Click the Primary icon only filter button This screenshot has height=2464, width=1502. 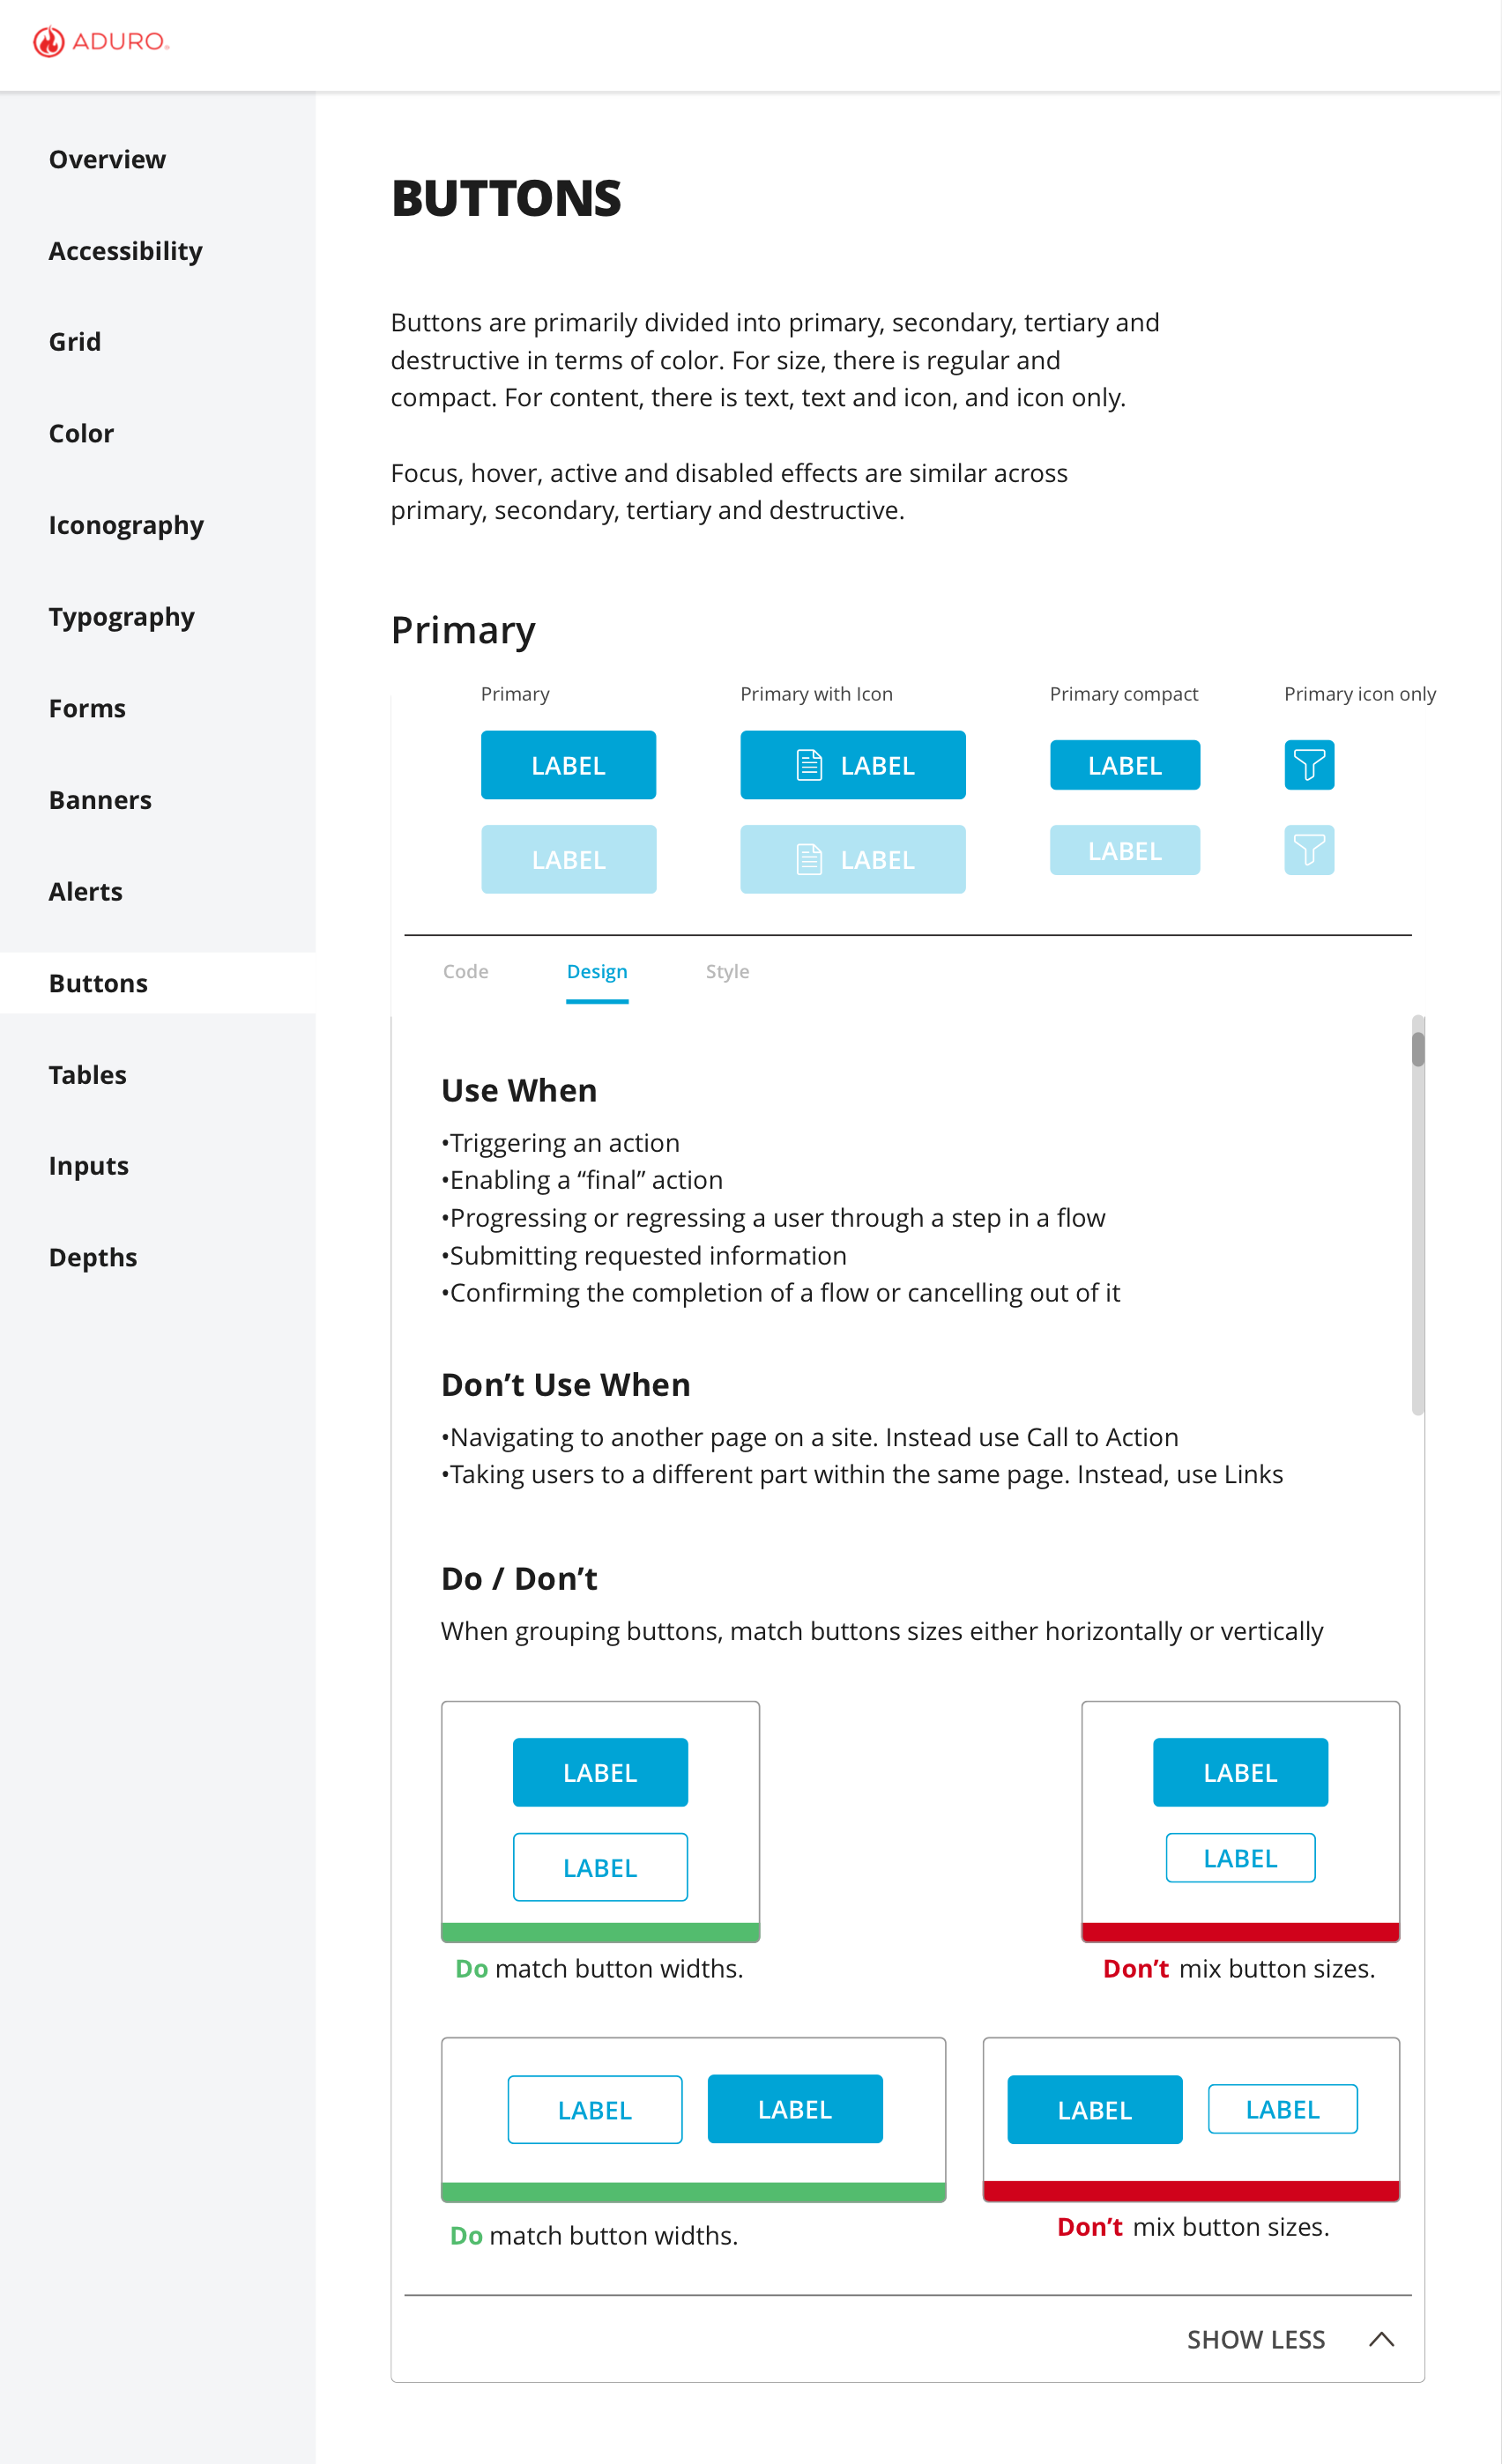coord(1309,765)
